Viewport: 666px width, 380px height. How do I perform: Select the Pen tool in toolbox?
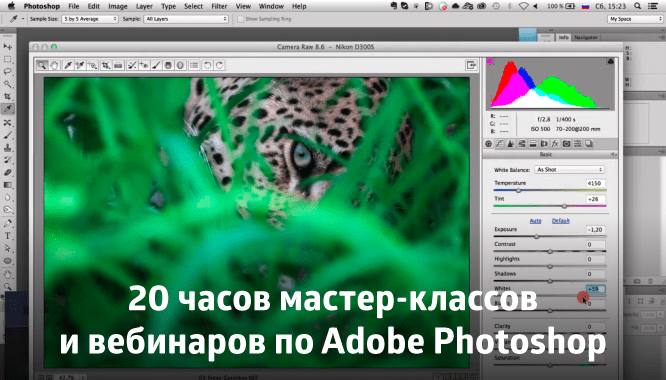[x=8, y=223]
